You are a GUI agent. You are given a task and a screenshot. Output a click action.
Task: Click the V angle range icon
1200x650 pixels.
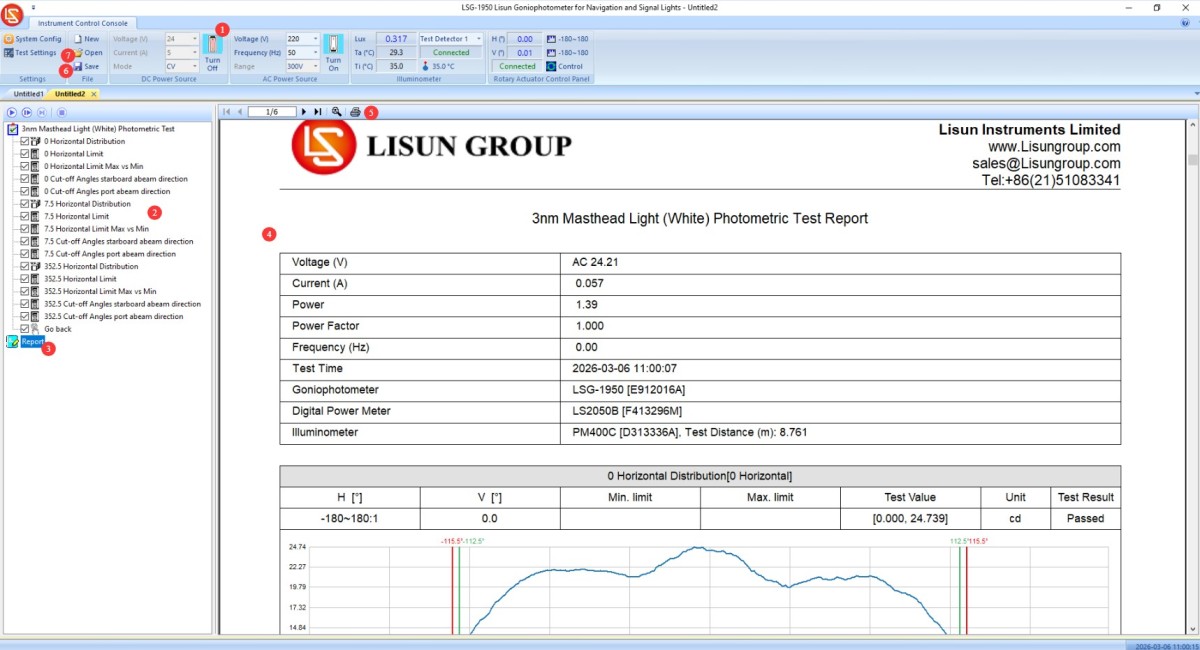(551, 52)
